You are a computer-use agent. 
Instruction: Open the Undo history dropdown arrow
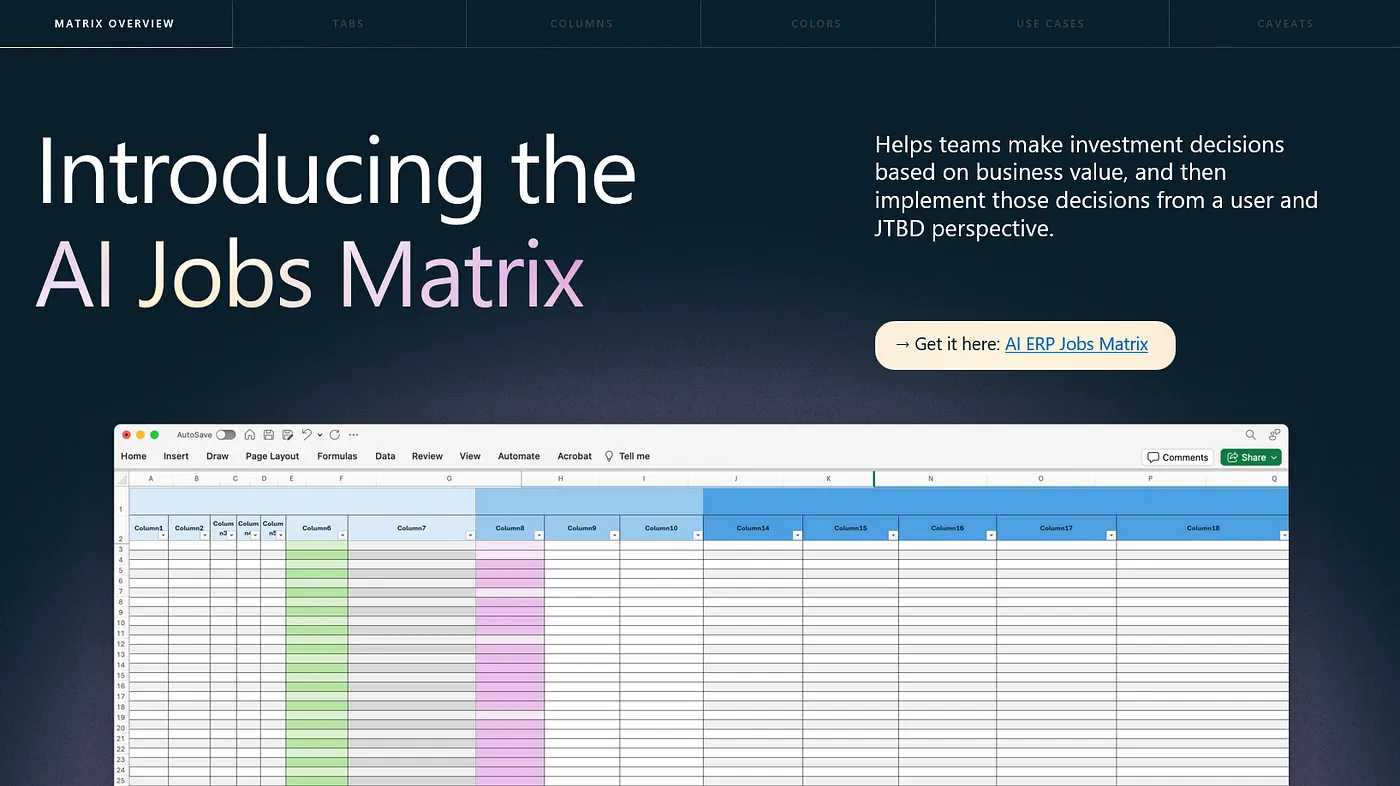[320, 435]
